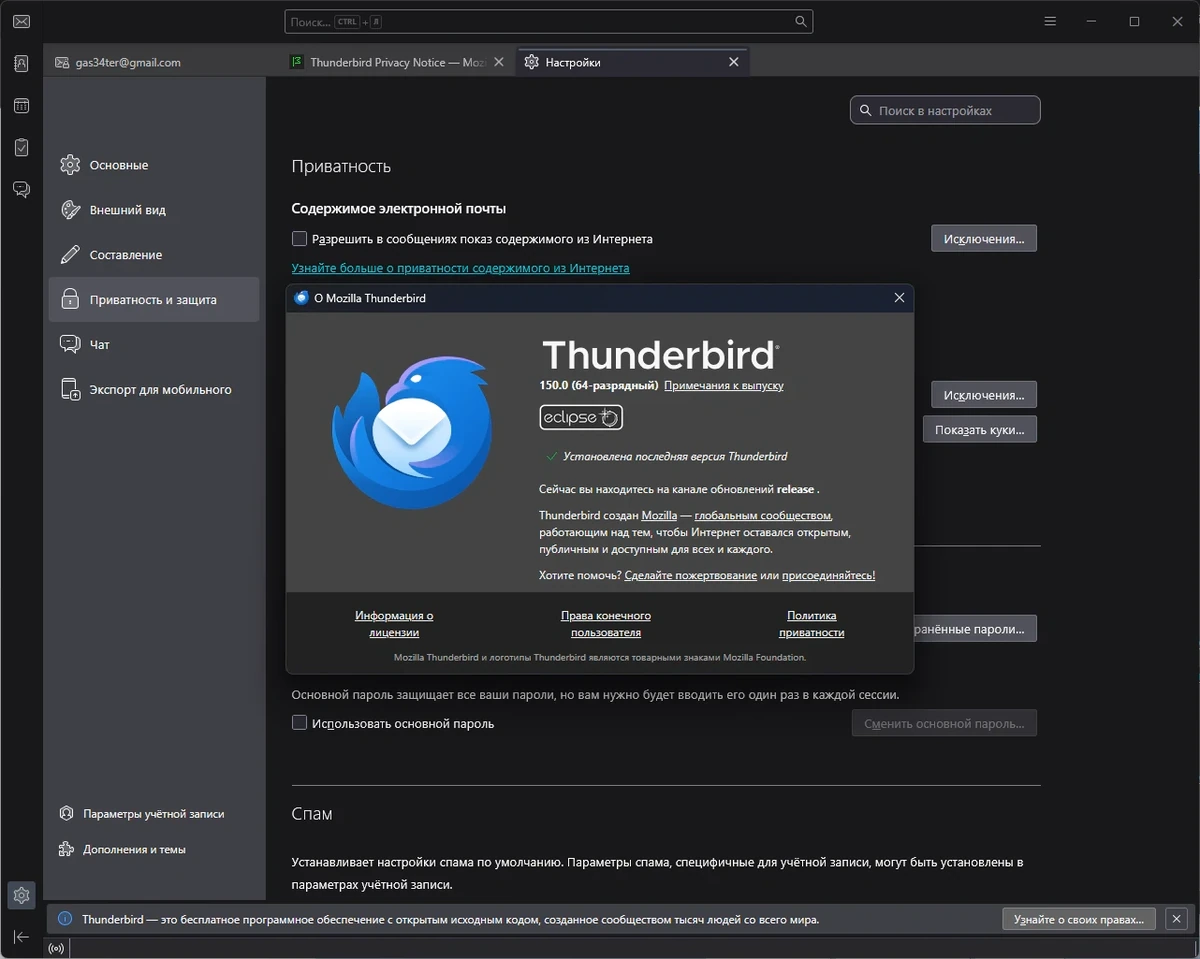
Task: Click Исключения button for remote content
Action: 984,239
